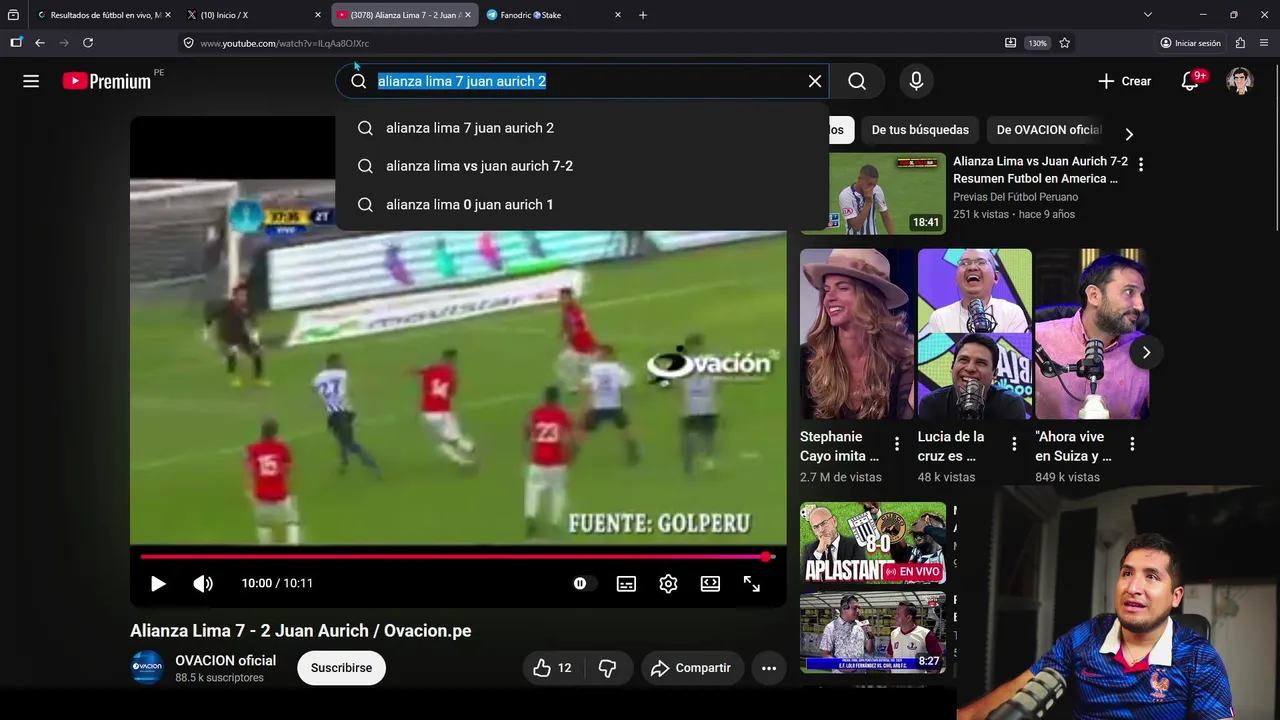Image resolution: width=1280 pixels, height=720 pixels.
Task: Open options for Stephanie Cayo short
Action: [x=897, y=444]
